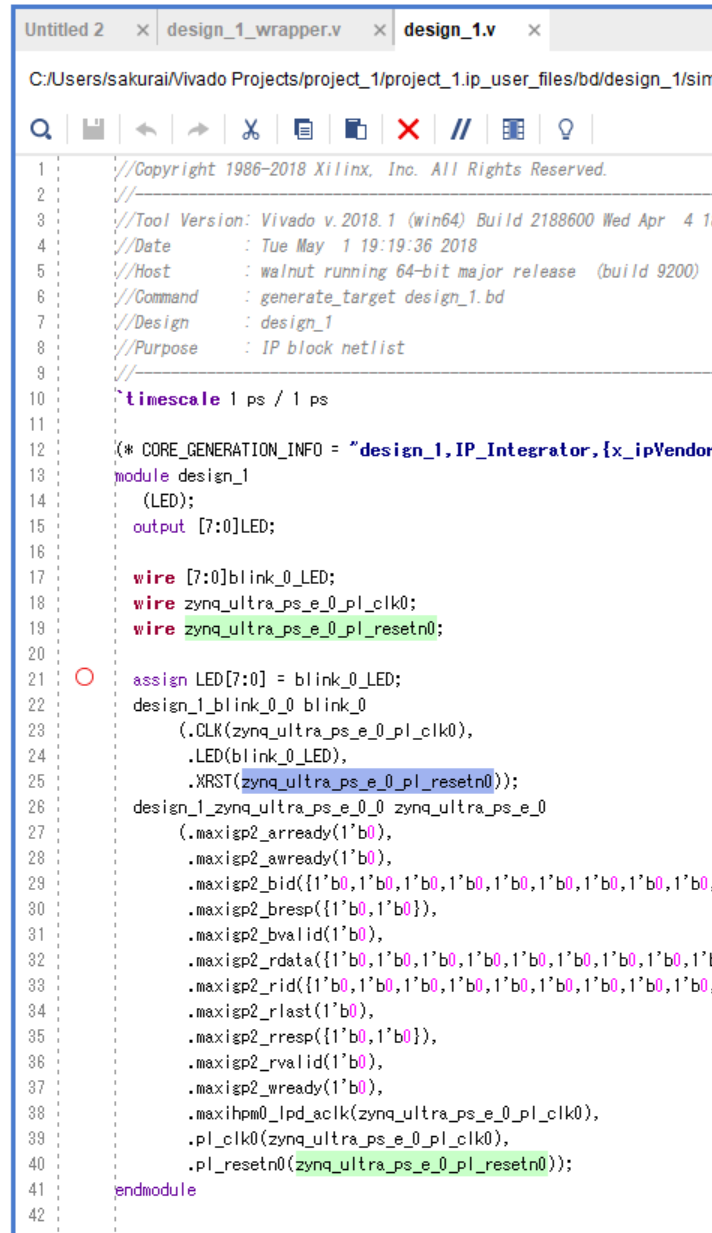Viewport: 712px width, 1233px height.
Task: Click the Cut scissors icon
Action: 251,128
